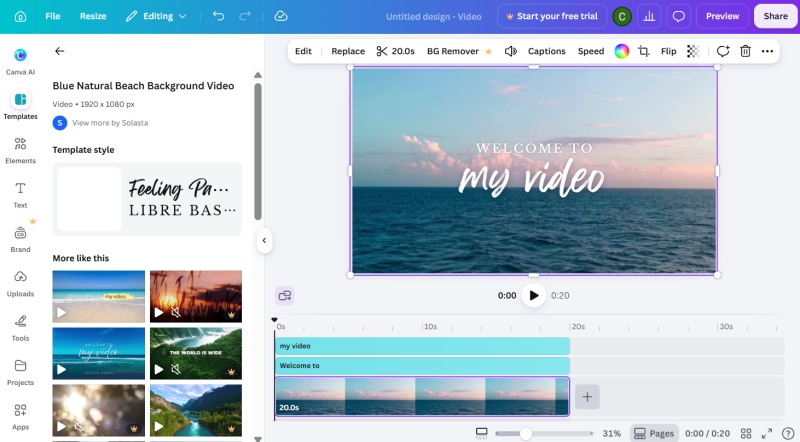
Task: Click the Share button
Action: coord(776,16)
